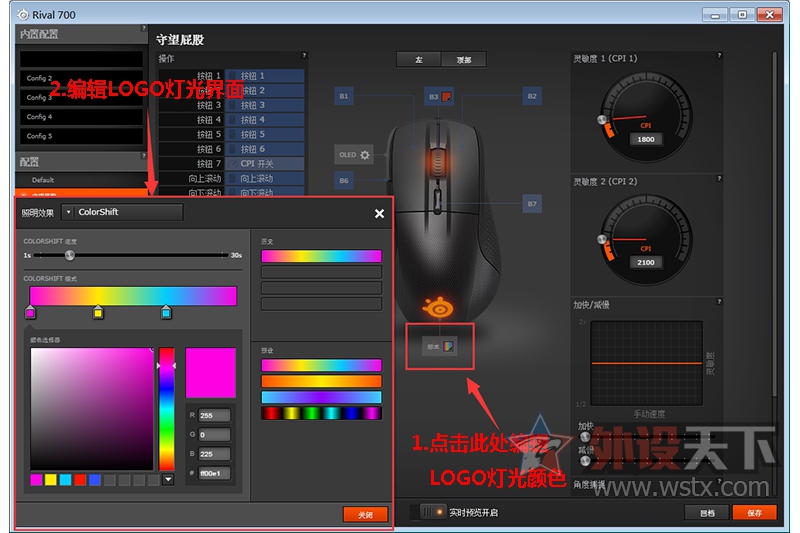Open help for 灵敏度 2 (CPI 2)

tap(719, 179)
